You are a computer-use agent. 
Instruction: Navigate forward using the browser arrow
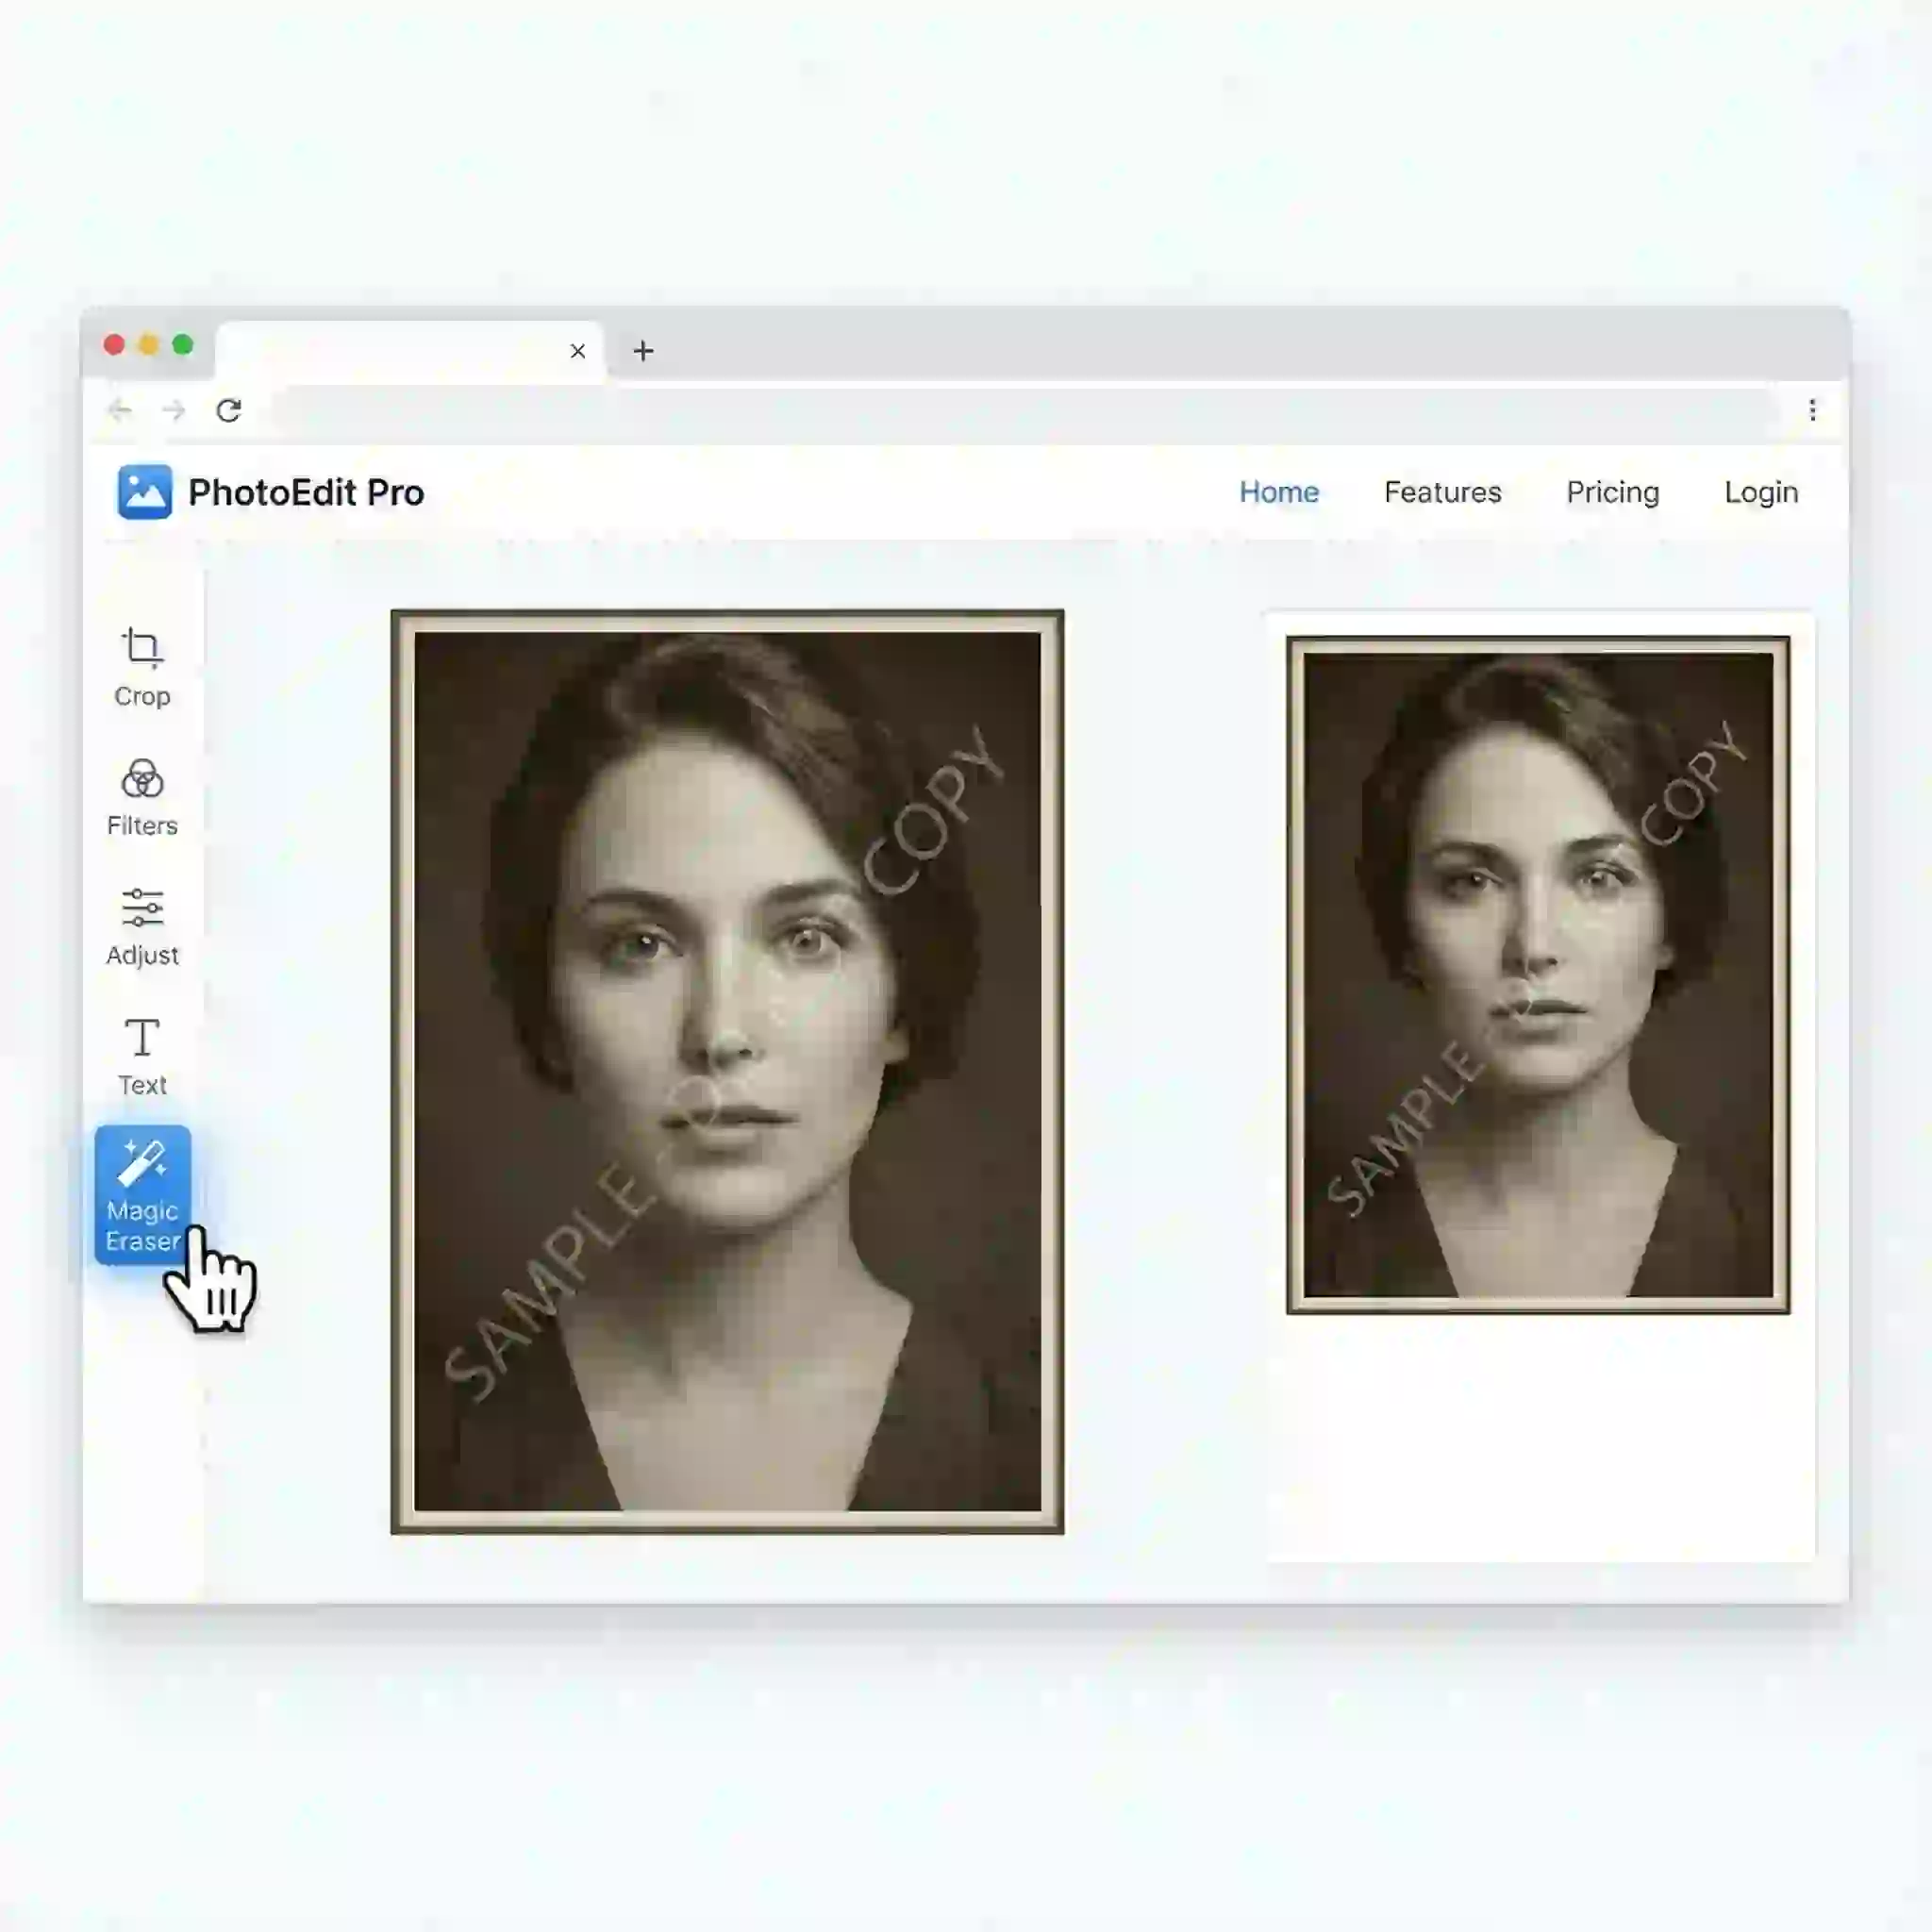(x=174, y=410)
